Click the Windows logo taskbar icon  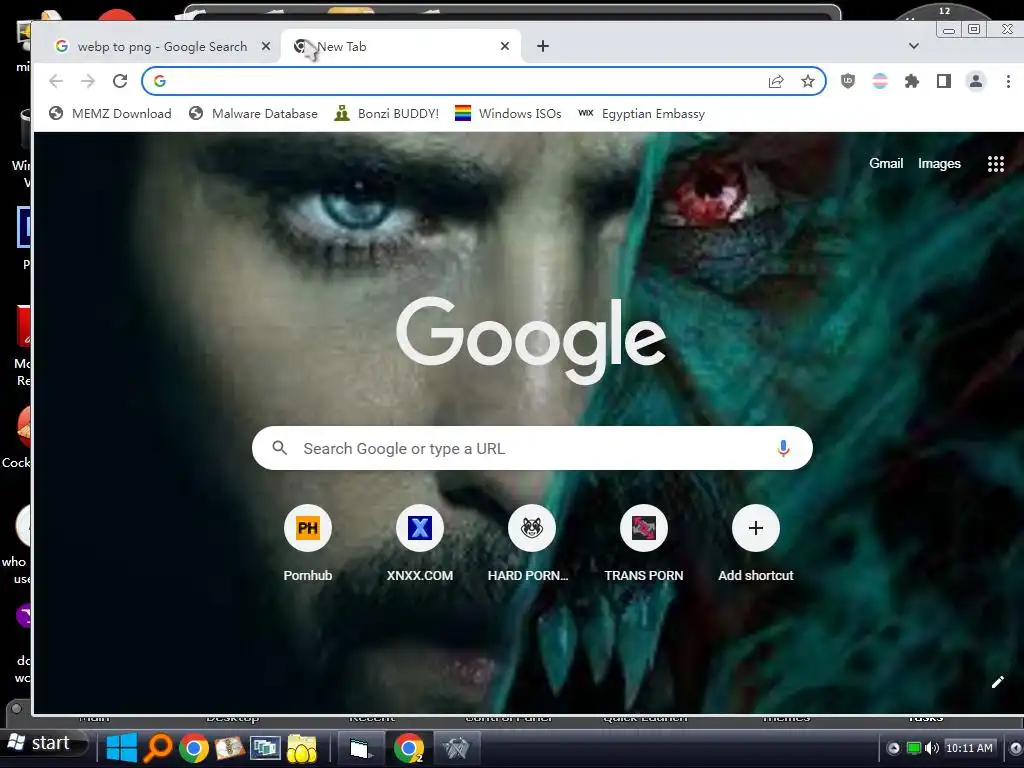pos(121,748)
